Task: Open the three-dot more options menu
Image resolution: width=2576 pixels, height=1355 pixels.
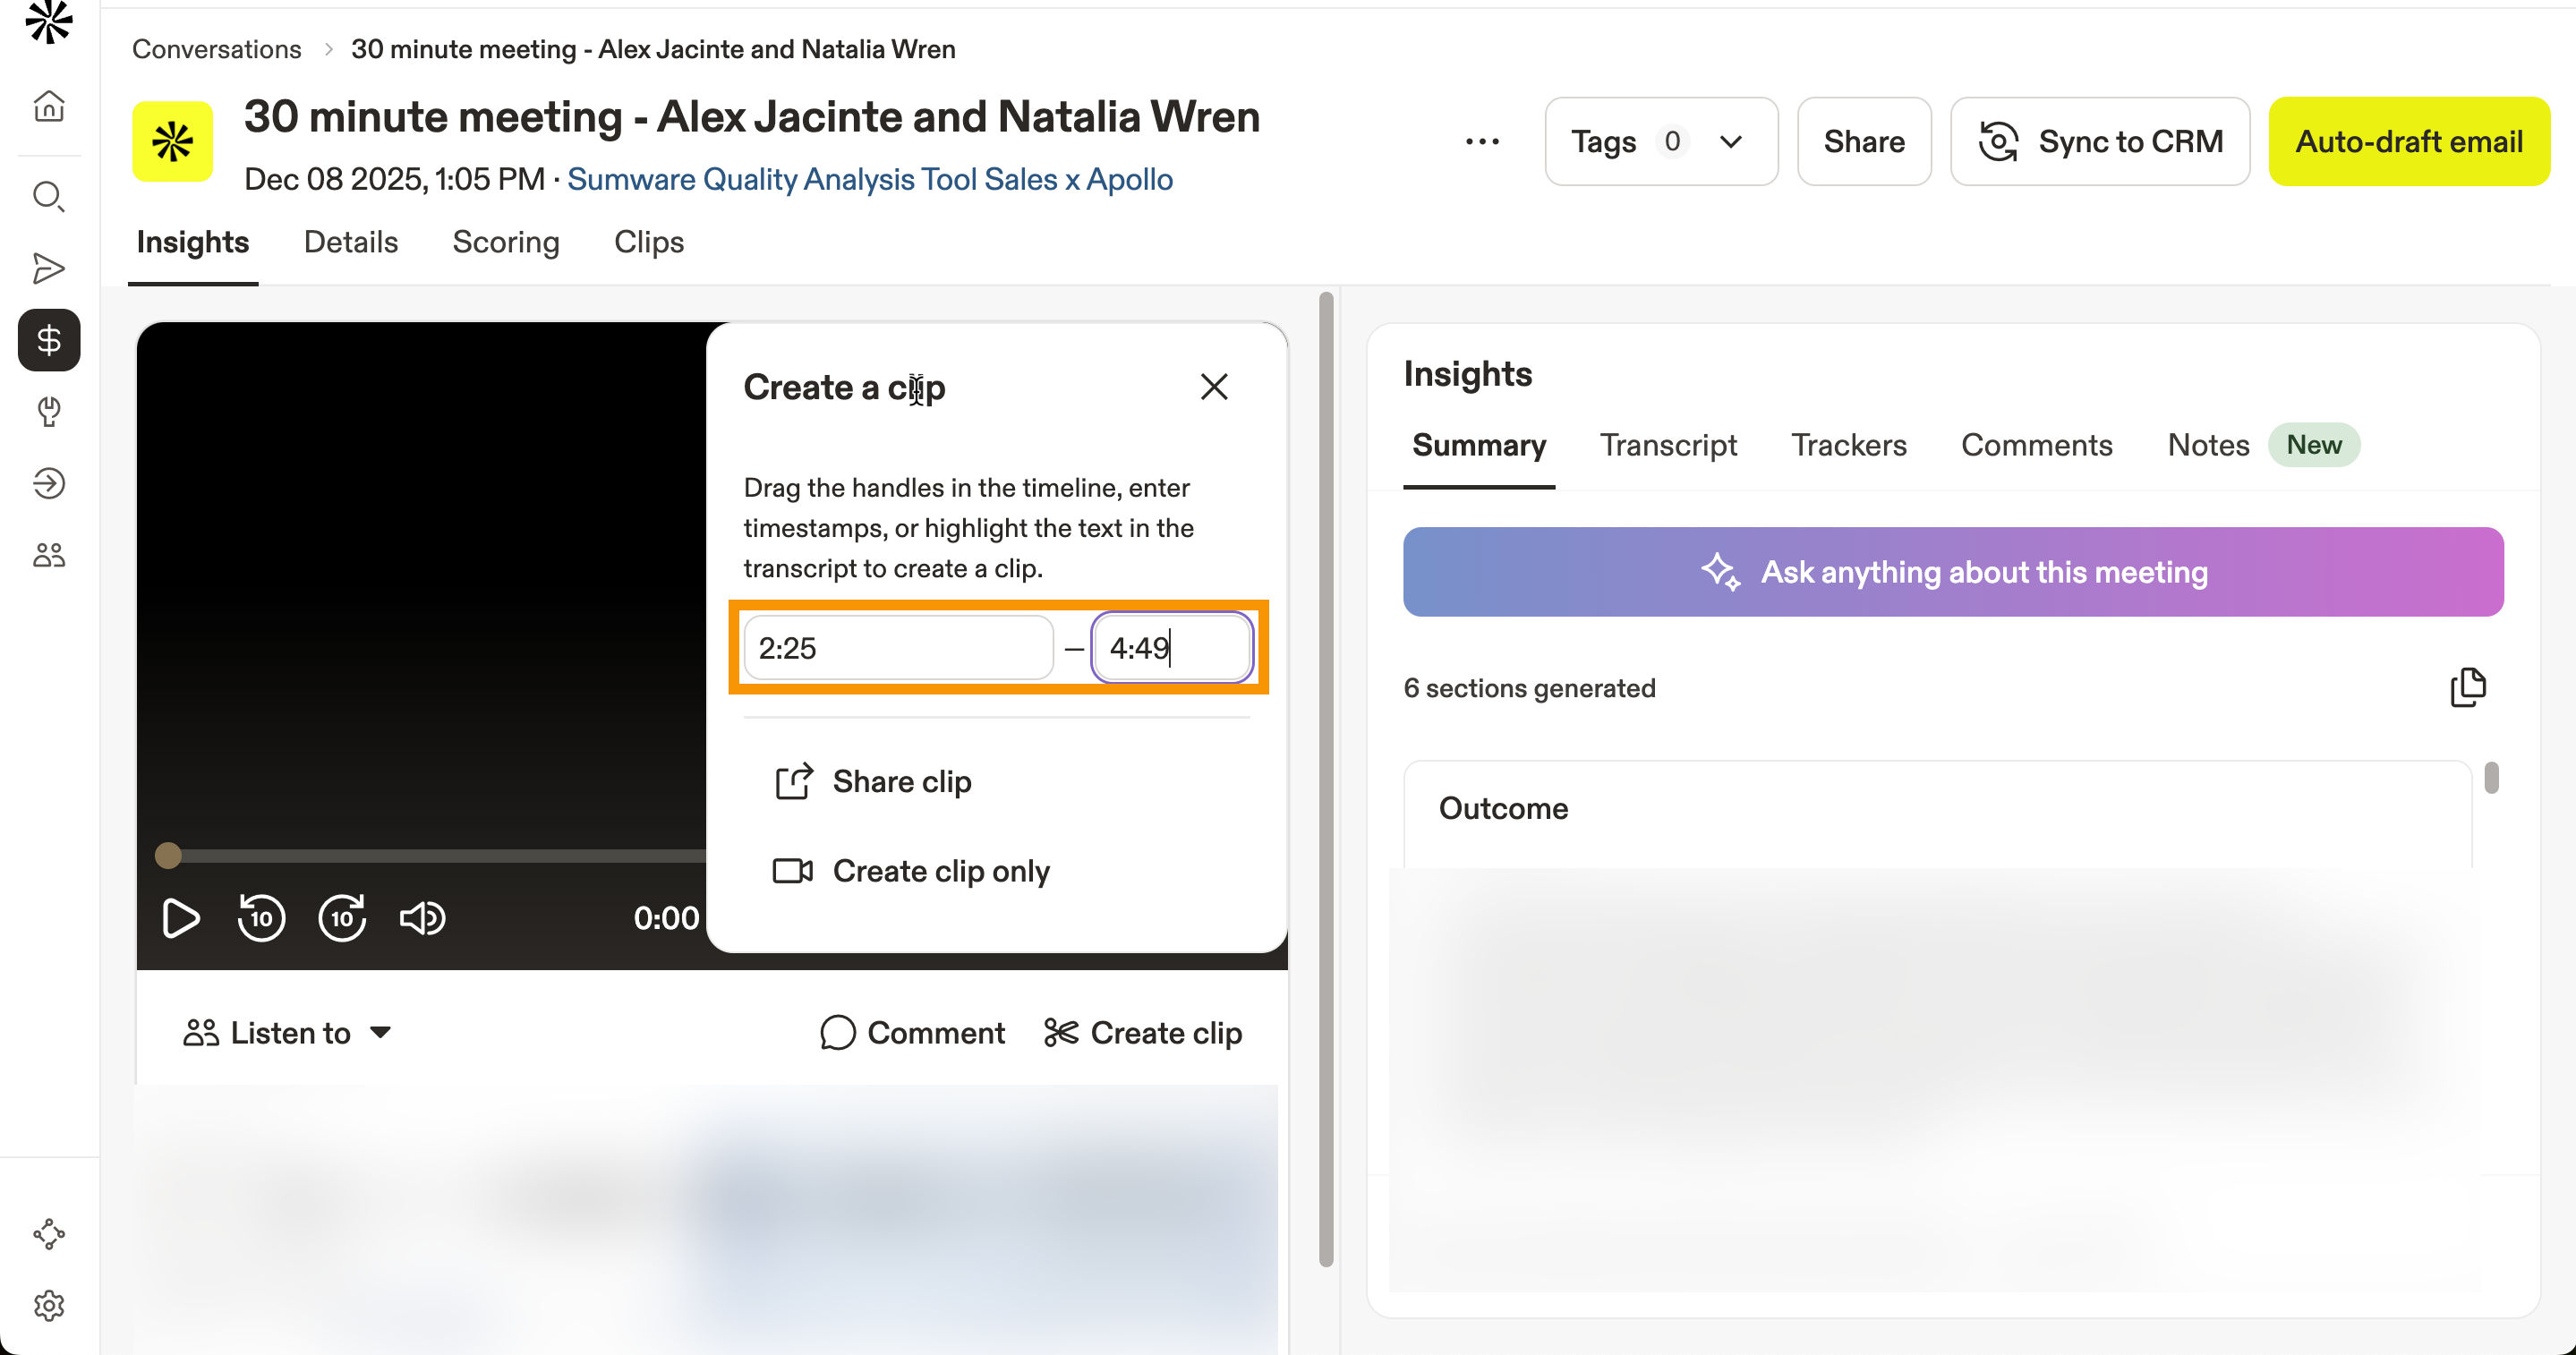Action: pos(1481,141)
